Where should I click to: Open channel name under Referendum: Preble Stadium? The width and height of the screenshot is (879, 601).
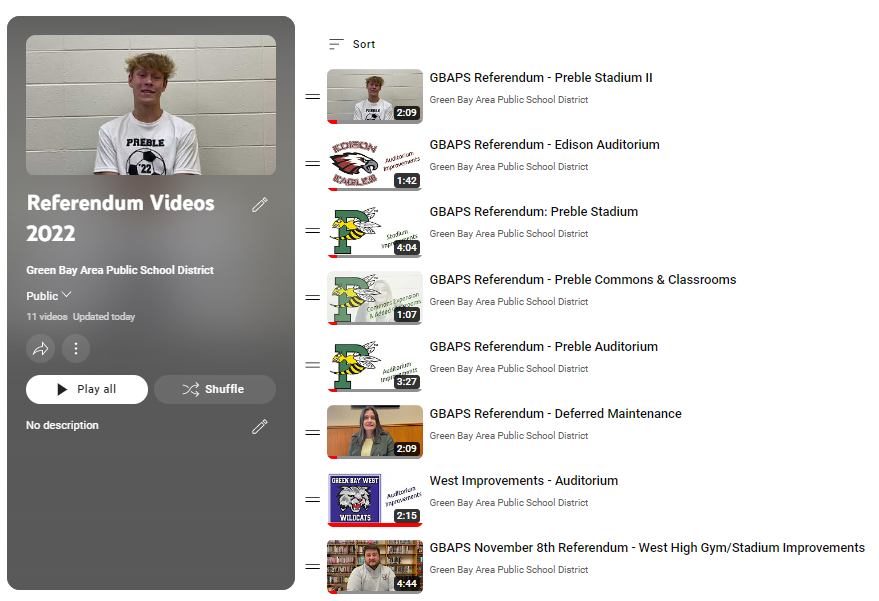(508, 234)
